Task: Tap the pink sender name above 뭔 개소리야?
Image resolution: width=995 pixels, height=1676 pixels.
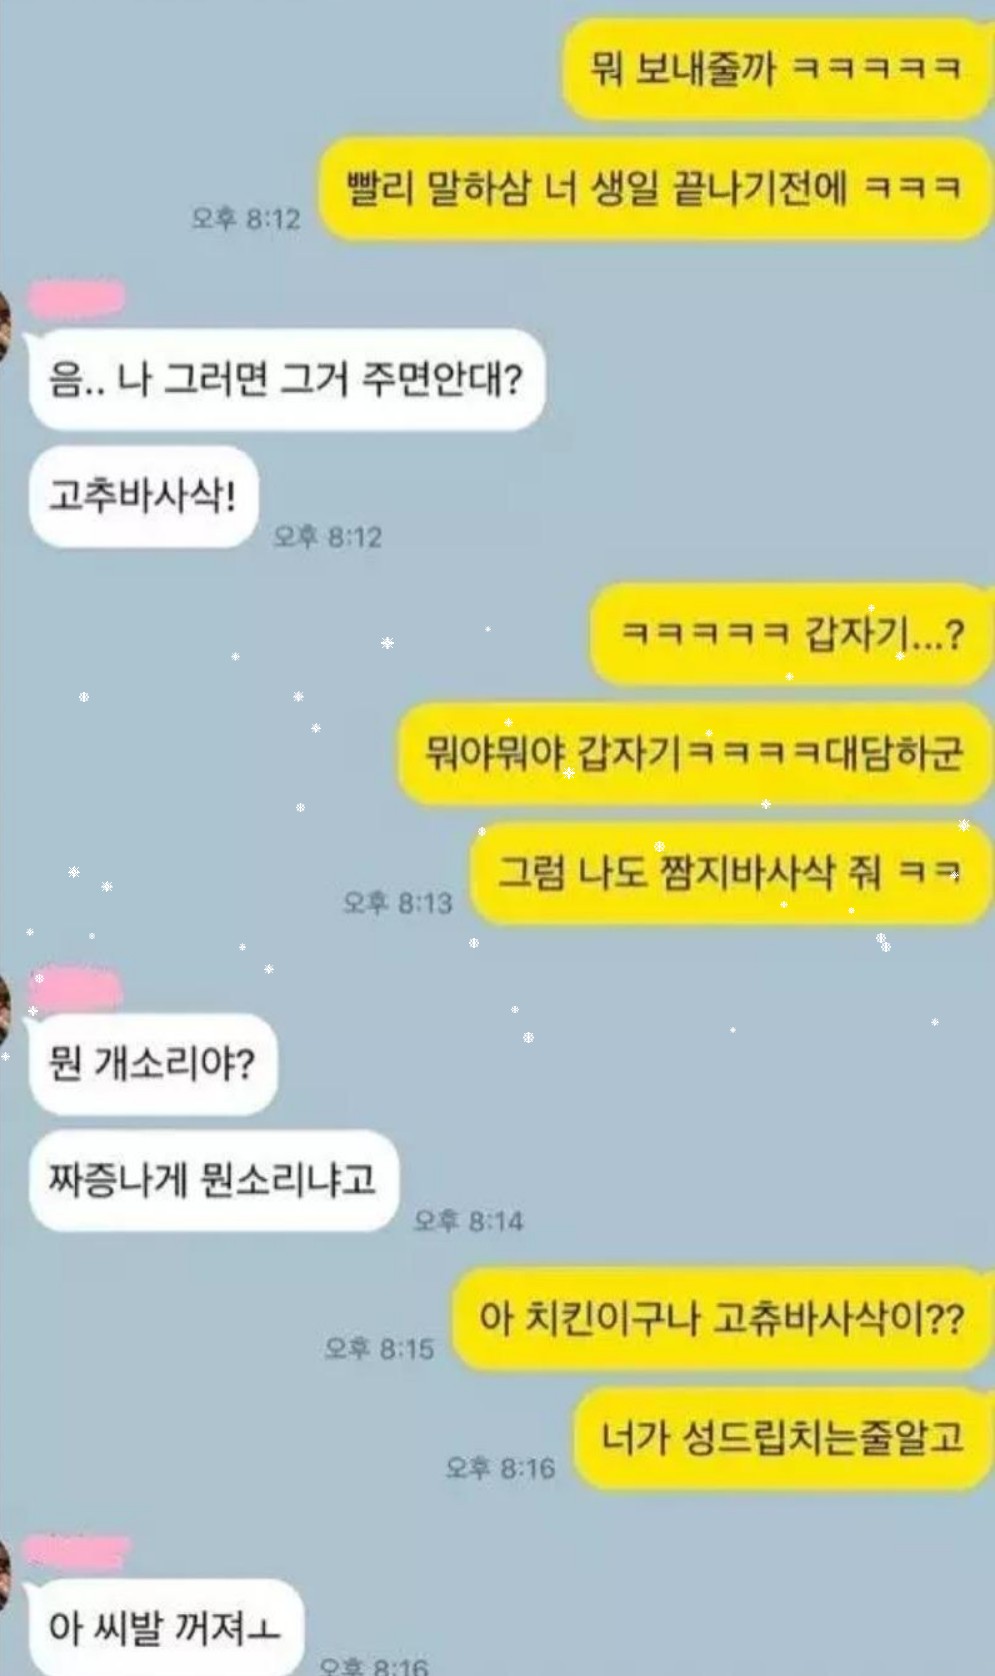Action: coord(76,989)
